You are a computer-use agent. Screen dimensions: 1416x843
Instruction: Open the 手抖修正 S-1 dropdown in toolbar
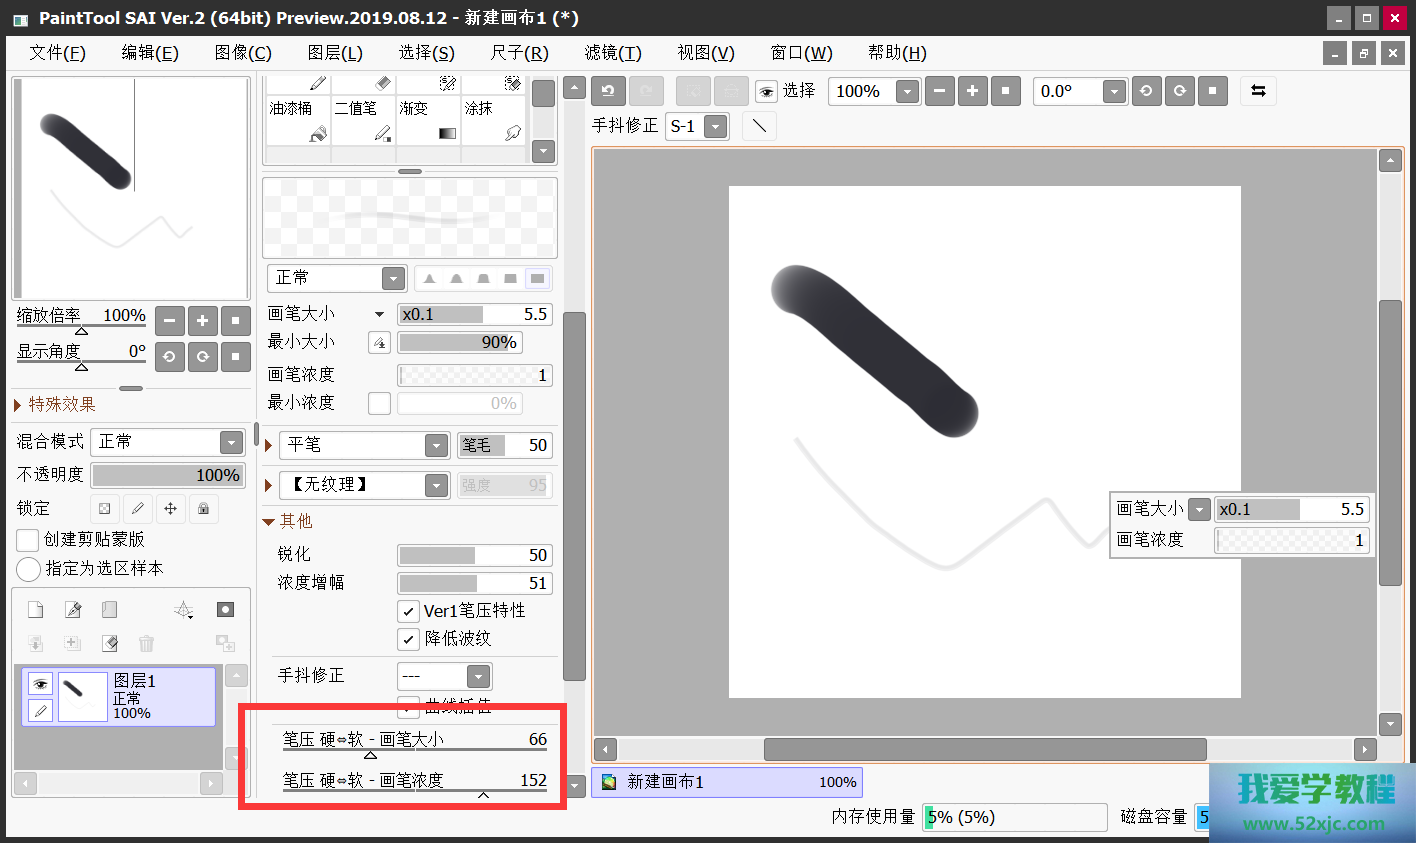coord(714,127)
